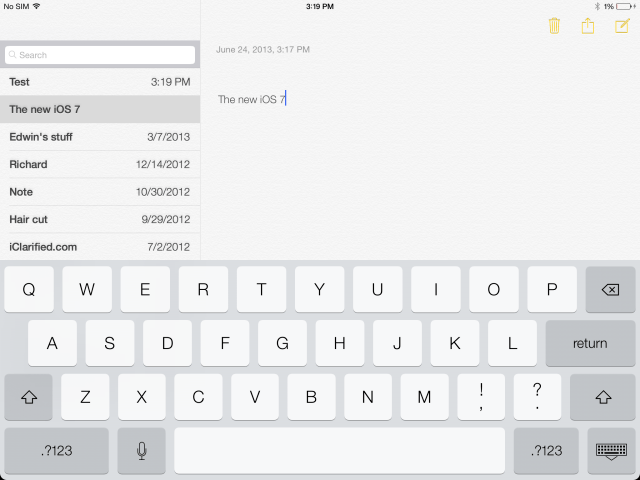This screenshot has width=640, height=480.
Task: Tap the 3:19 PM status bar clock
Action: click(x=320, y=6)
